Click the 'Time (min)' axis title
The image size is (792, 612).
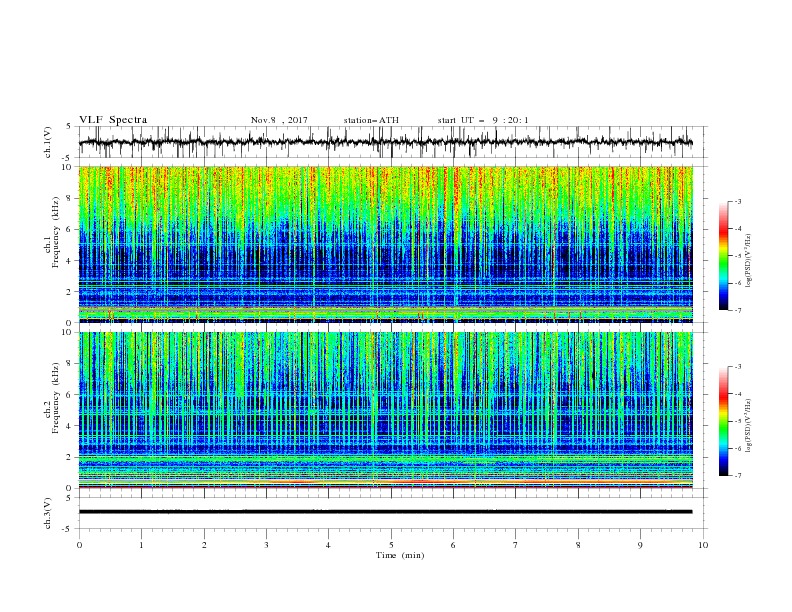[x=400, y=555]
